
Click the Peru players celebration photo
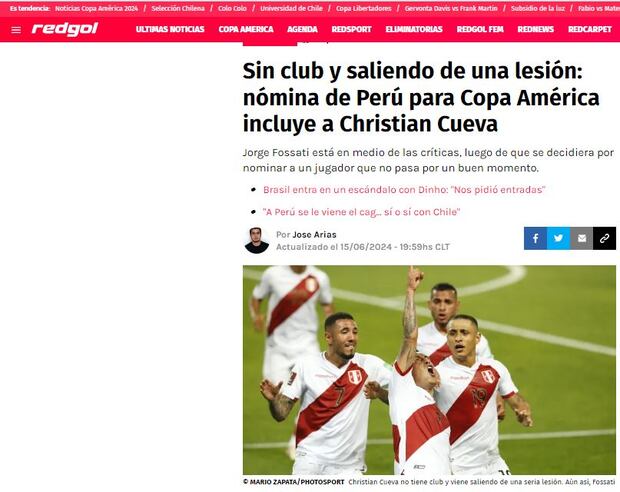coord(429,370)
